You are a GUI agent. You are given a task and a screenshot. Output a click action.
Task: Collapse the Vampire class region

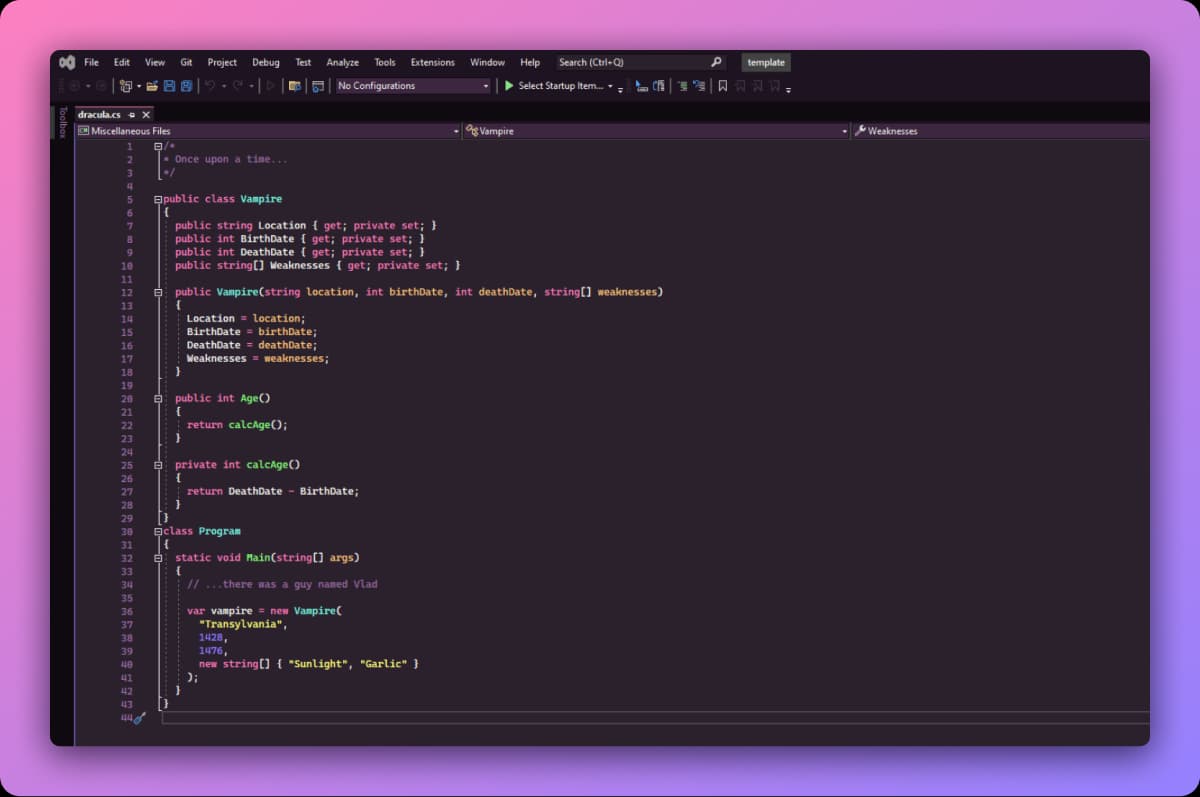157,198
